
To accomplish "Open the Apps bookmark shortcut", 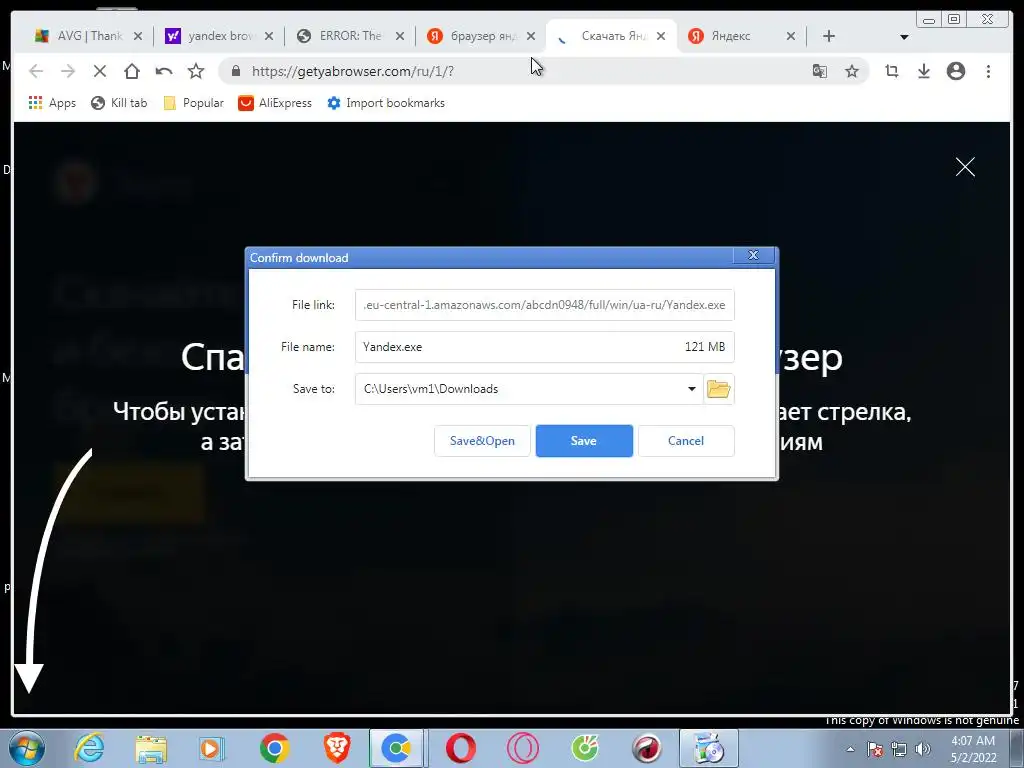I will click(52, 103).
